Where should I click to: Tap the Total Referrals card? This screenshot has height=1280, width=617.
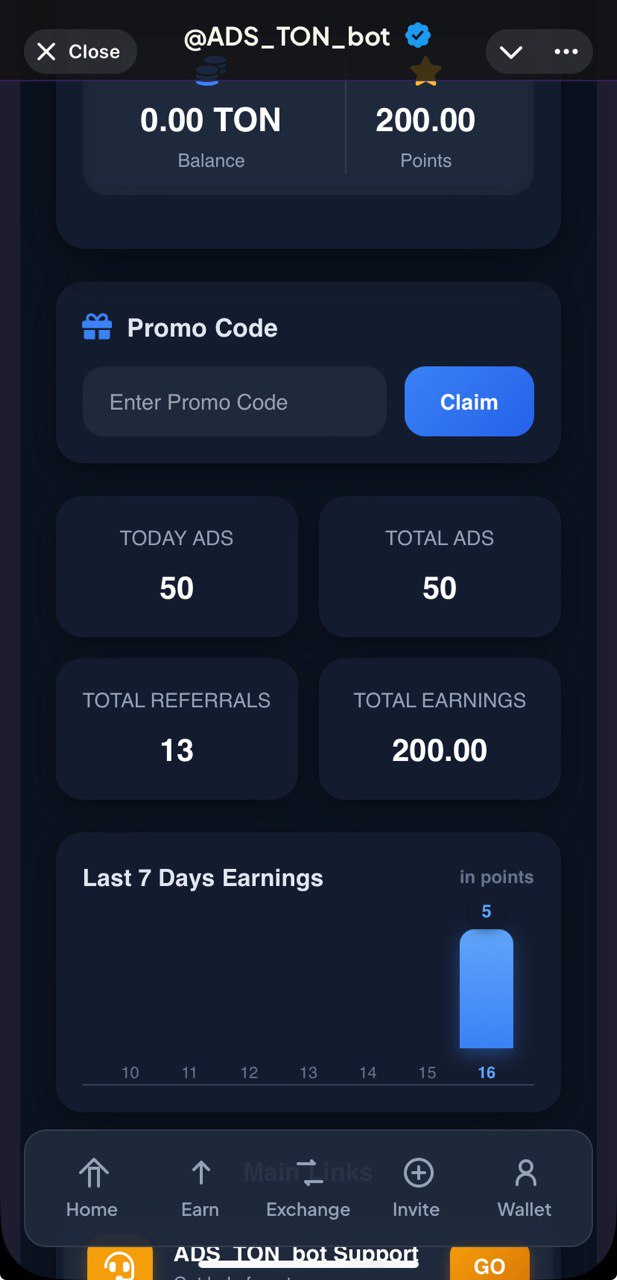point(177,728)
